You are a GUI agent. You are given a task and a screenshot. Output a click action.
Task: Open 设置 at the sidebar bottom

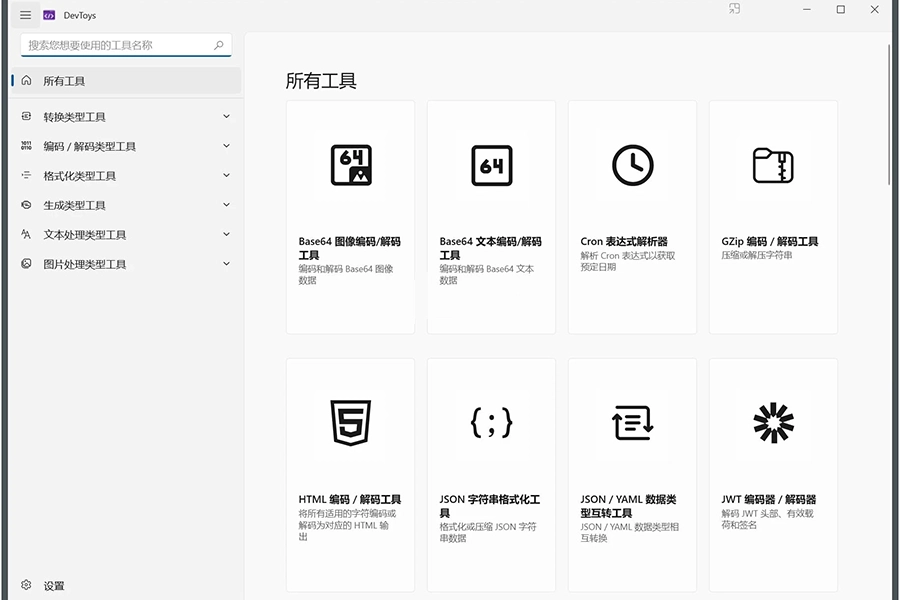click(54, 586)
